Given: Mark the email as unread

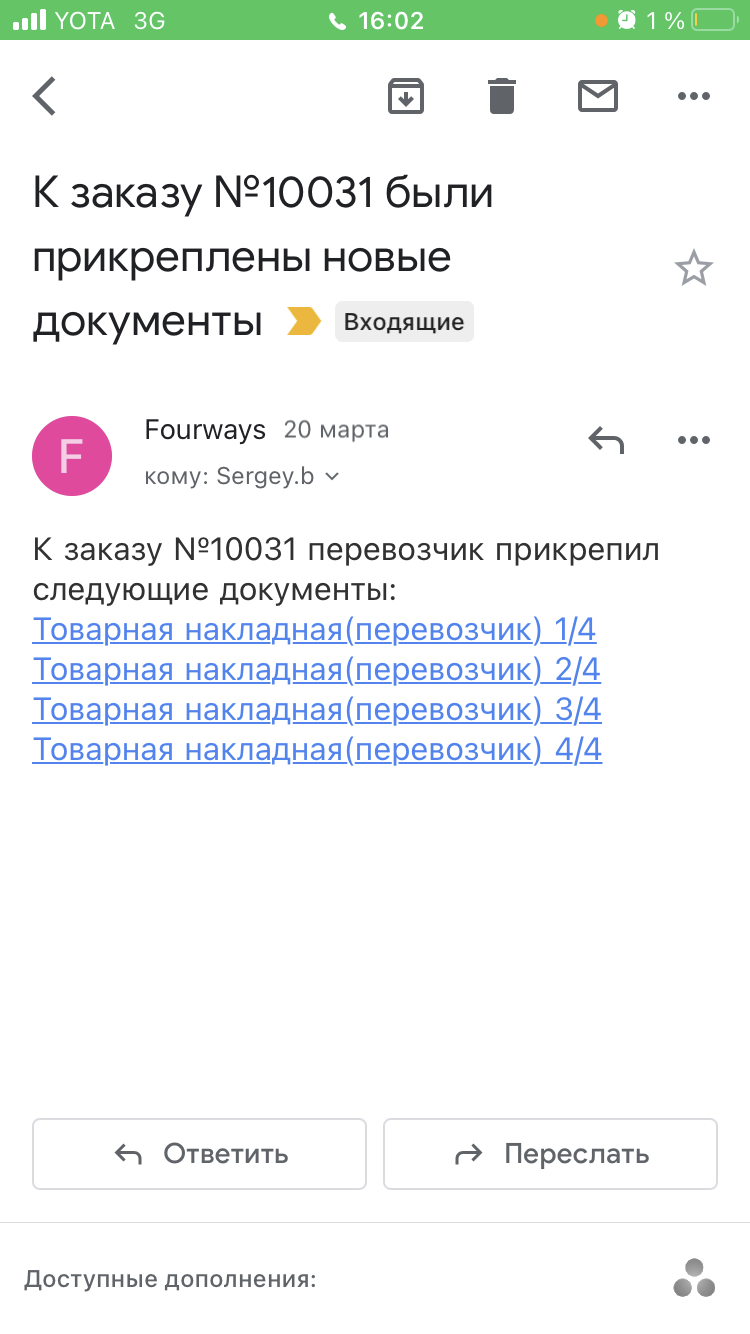Looking at the screenshot, I should pos(598,96).
